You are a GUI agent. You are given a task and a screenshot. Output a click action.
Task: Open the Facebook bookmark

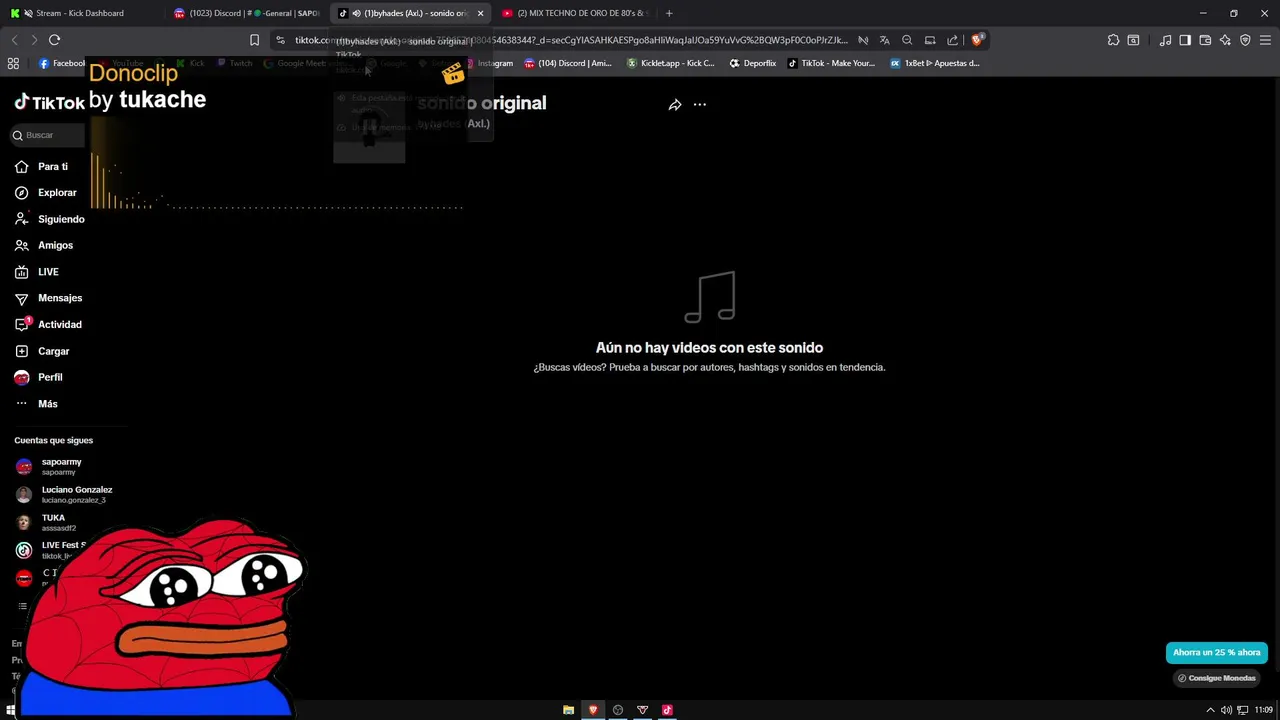point(62,63)
